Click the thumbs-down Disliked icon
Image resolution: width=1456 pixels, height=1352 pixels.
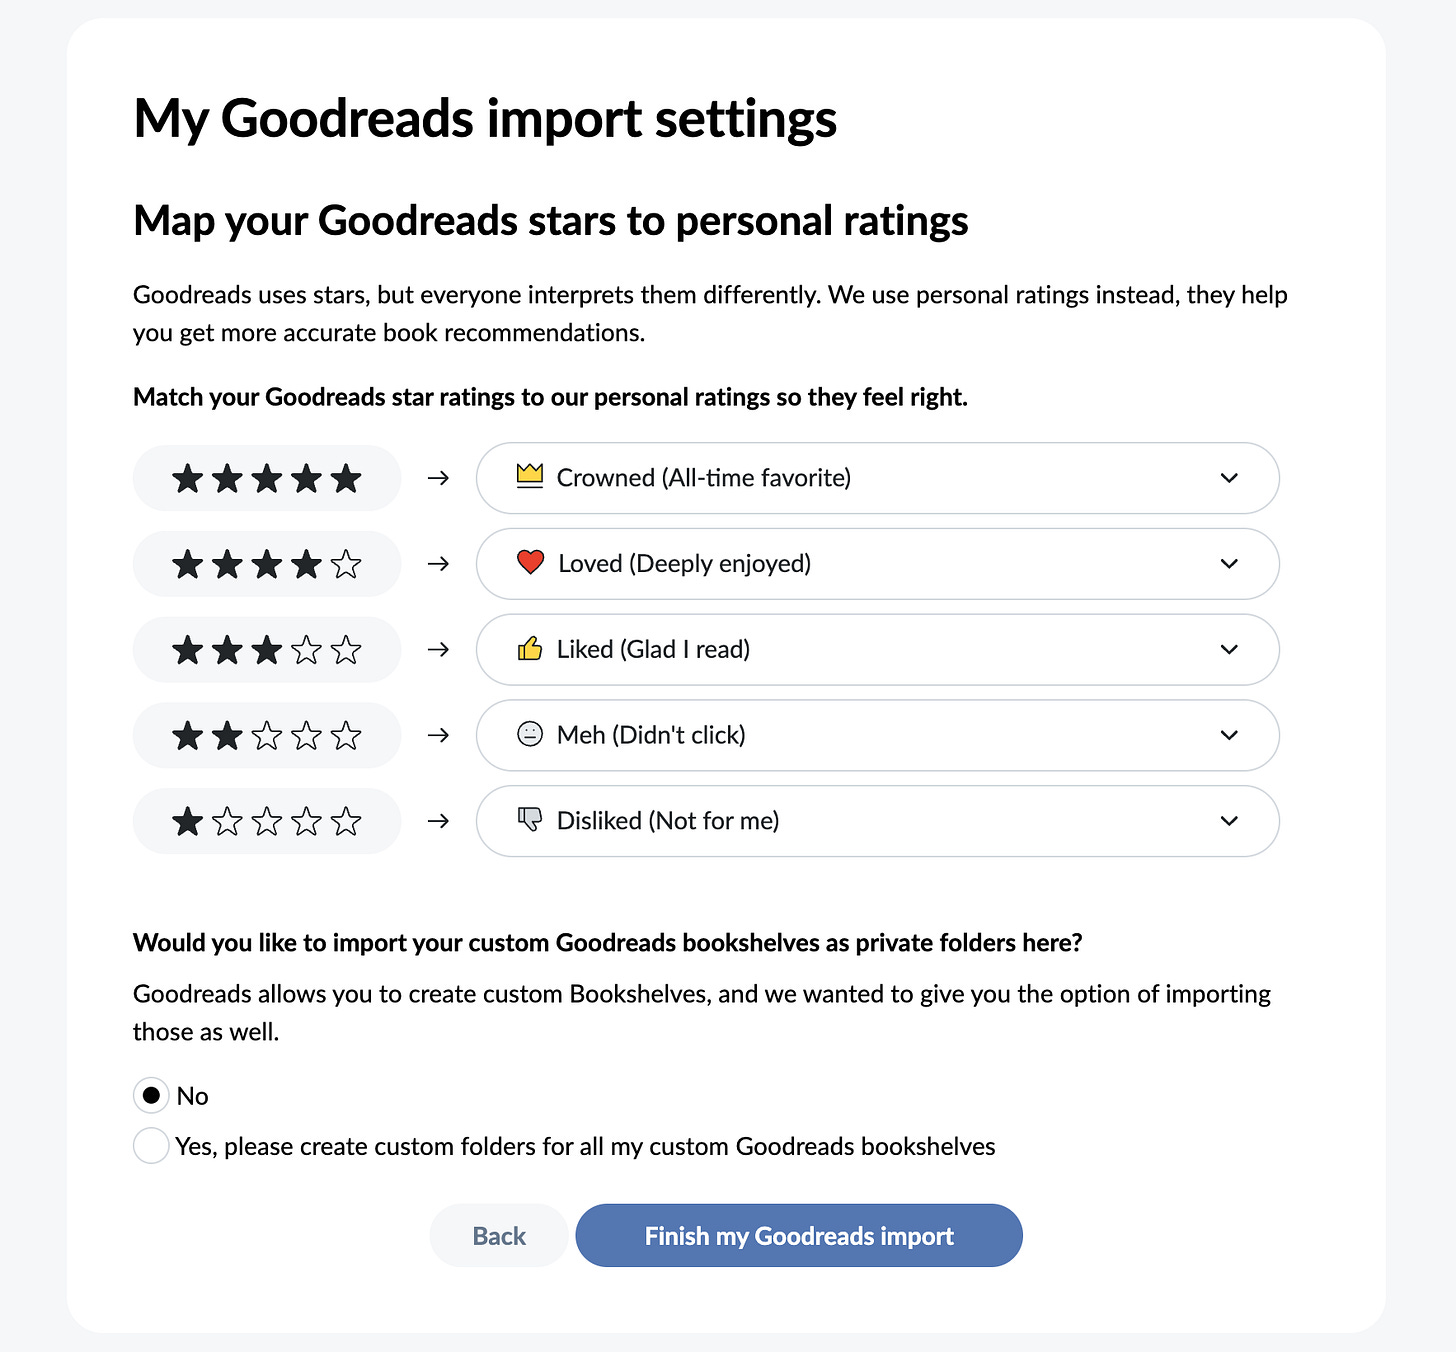pyautogui.click(x=529, y=820)
